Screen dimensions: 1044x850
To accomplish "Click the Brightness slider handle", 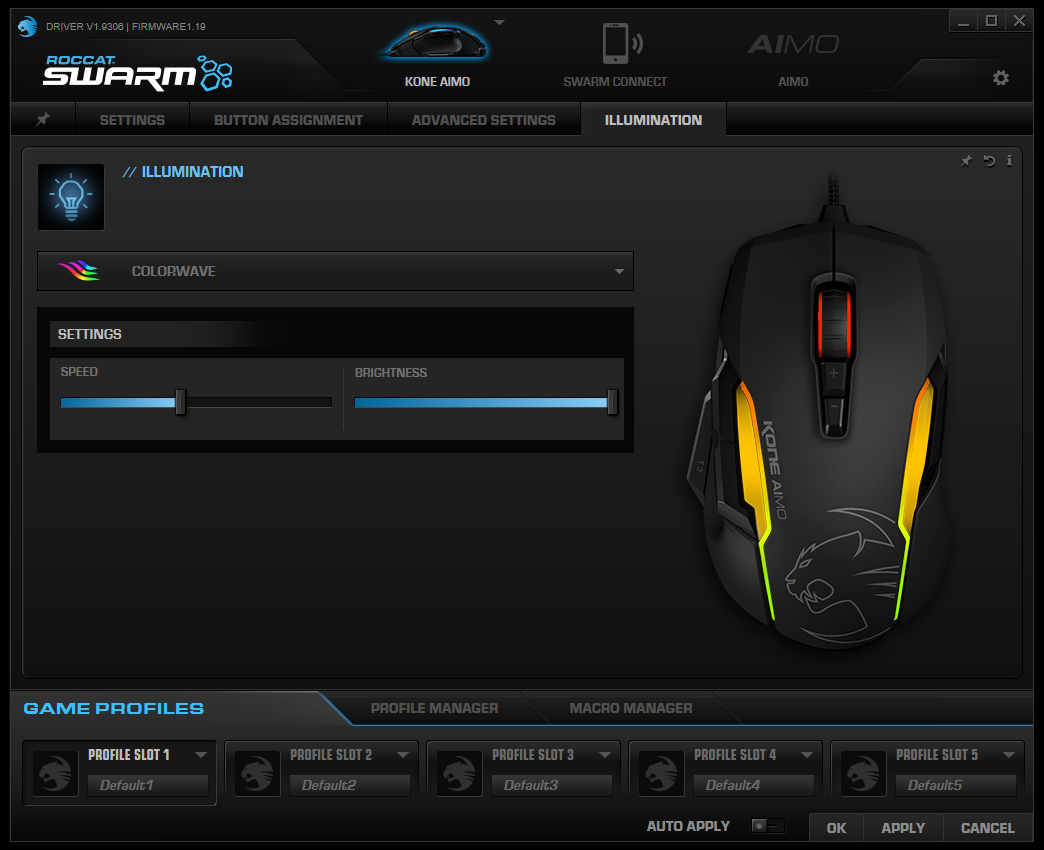I will pyautogui.click(x=612, y=402).
